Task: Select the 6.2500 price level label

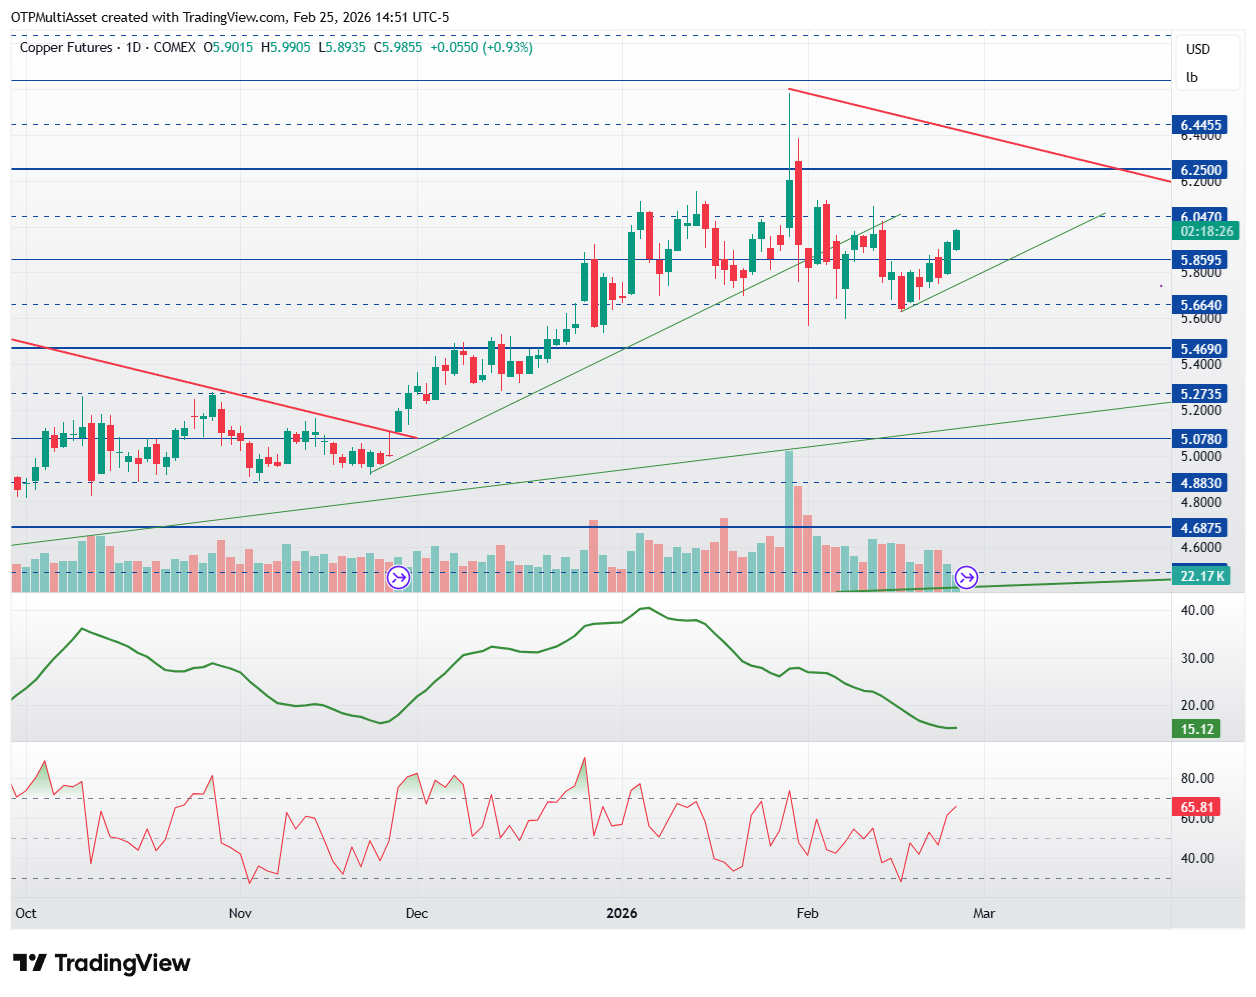Action: tap(1201, 170)
